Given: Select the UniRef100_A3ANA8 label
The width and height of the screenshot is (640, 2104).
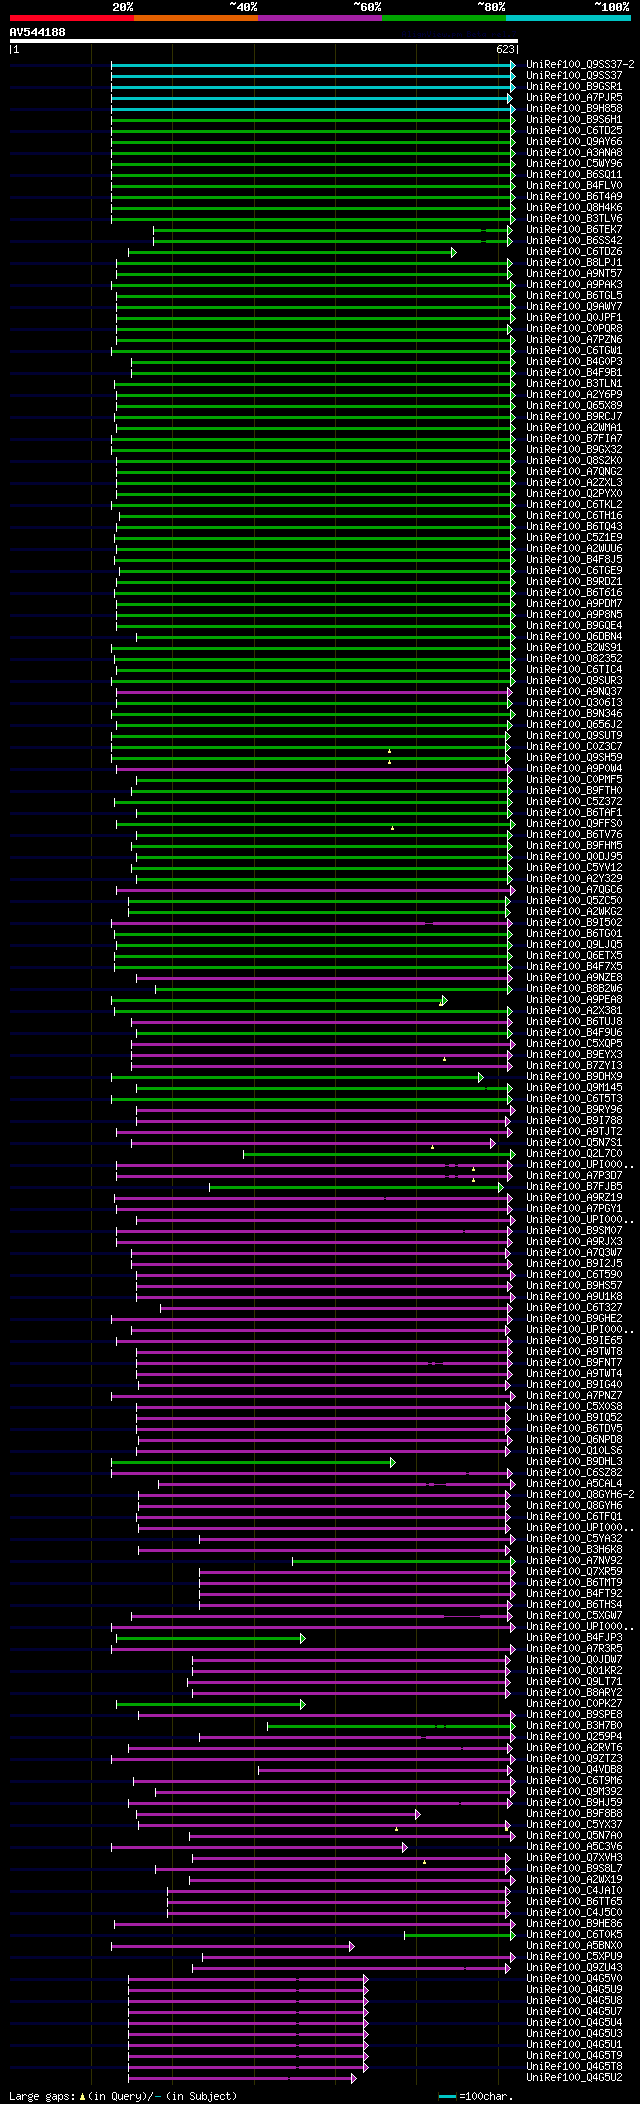Looking at the screenshot, I should (x=574, y=152).
